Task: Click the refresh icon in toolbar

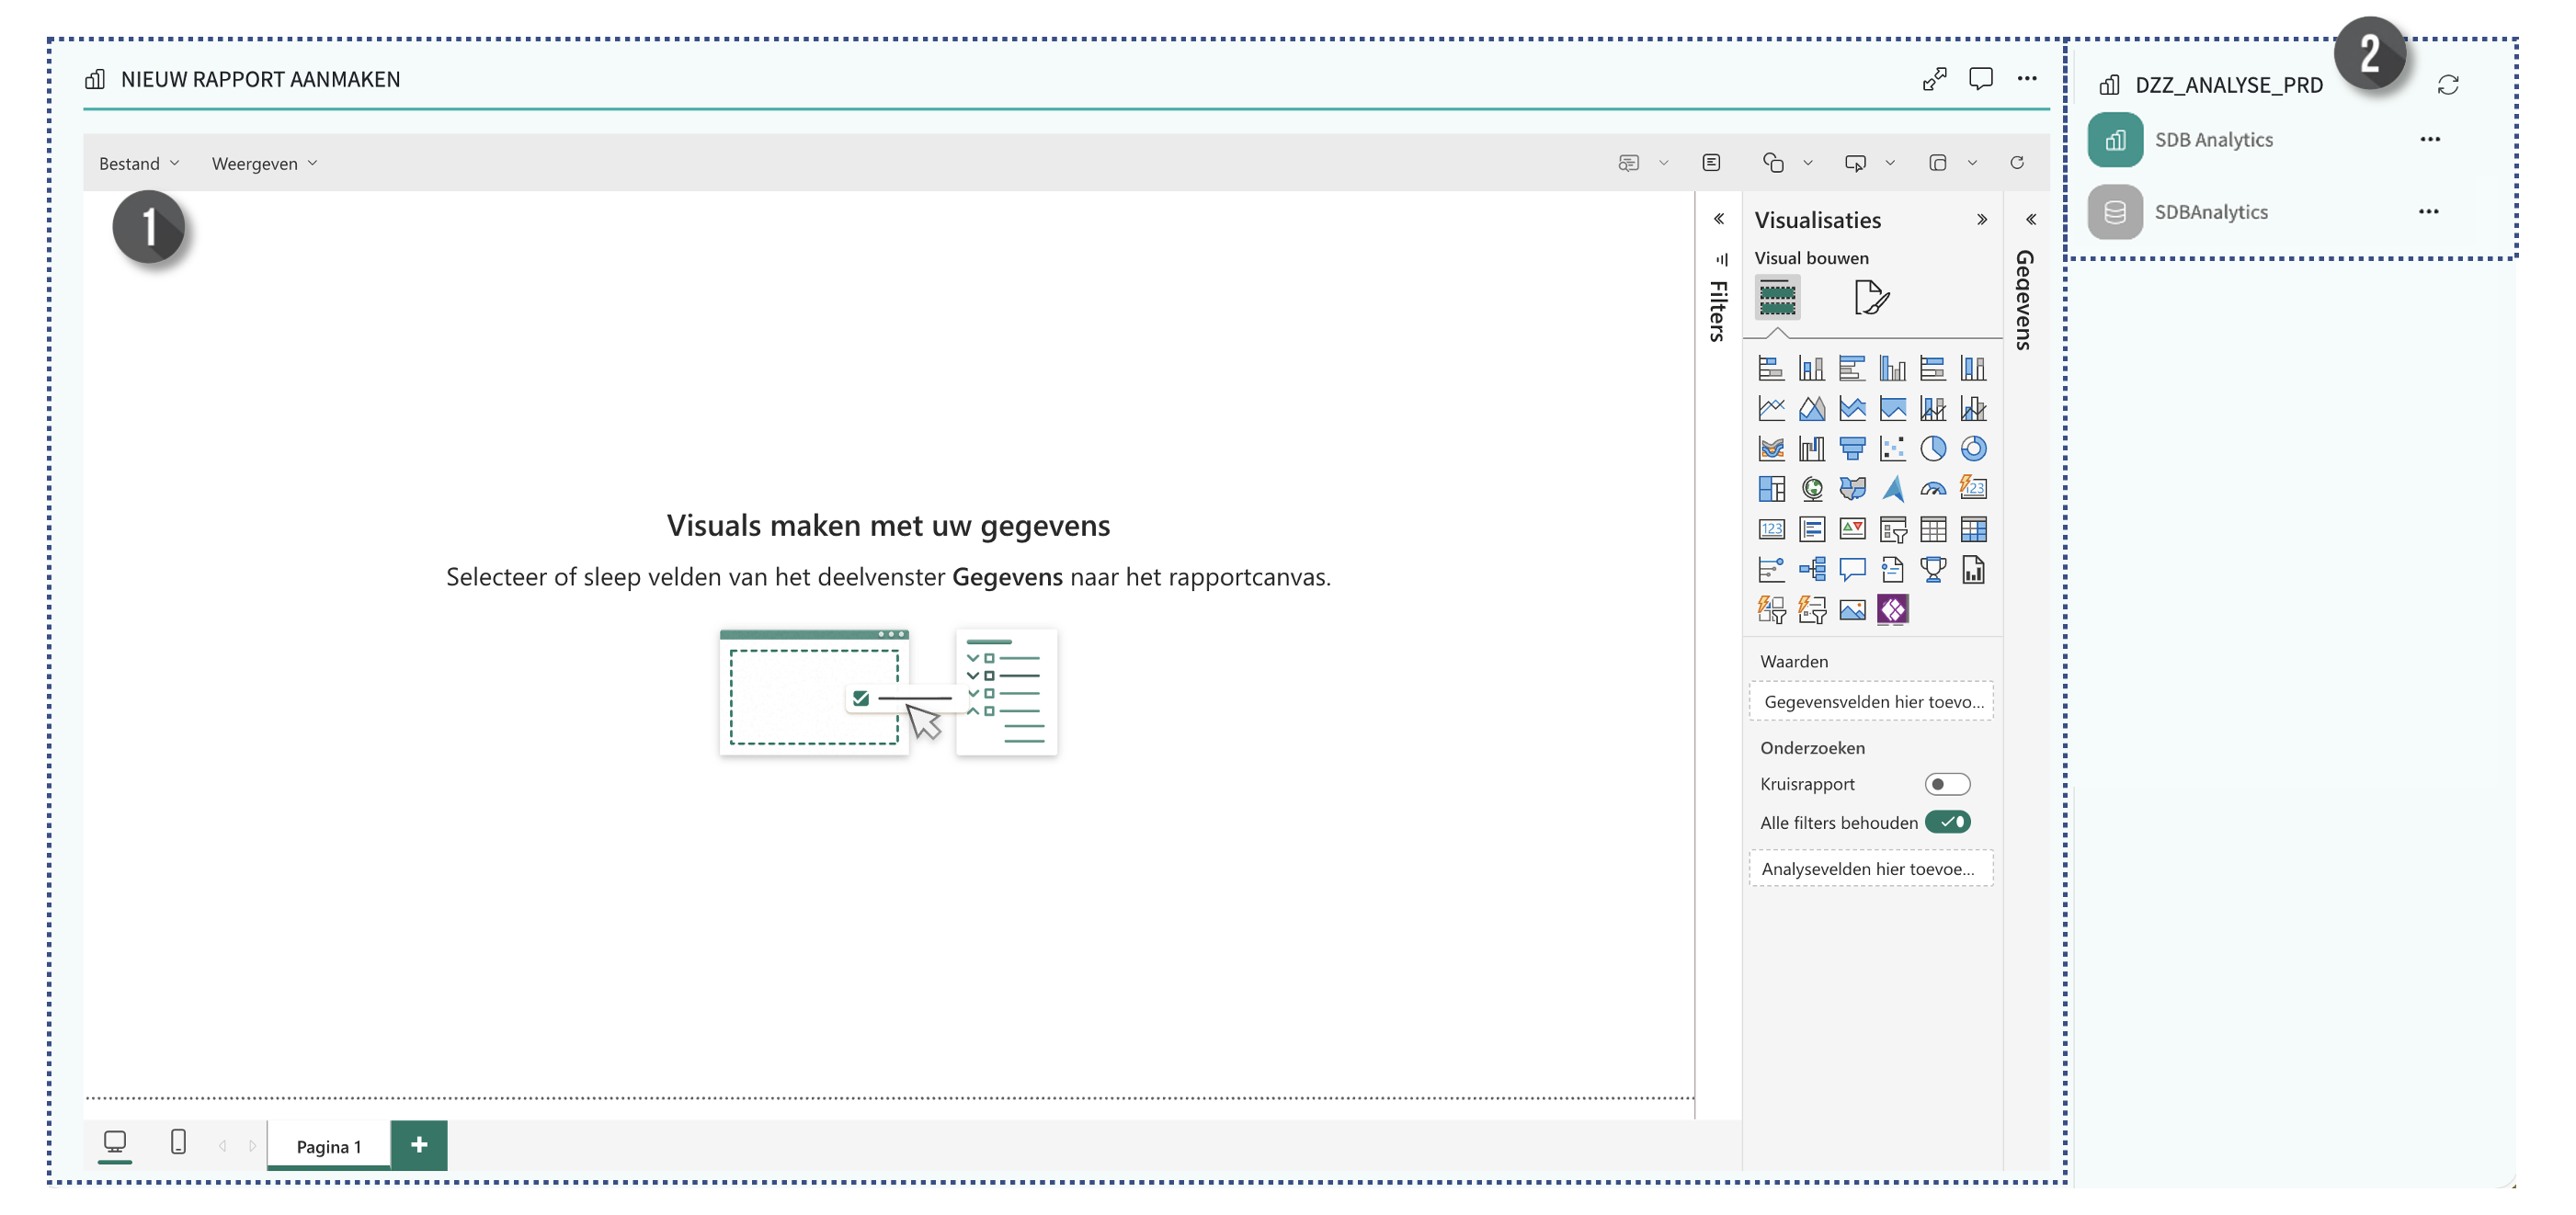Action: pos(2016,163)
